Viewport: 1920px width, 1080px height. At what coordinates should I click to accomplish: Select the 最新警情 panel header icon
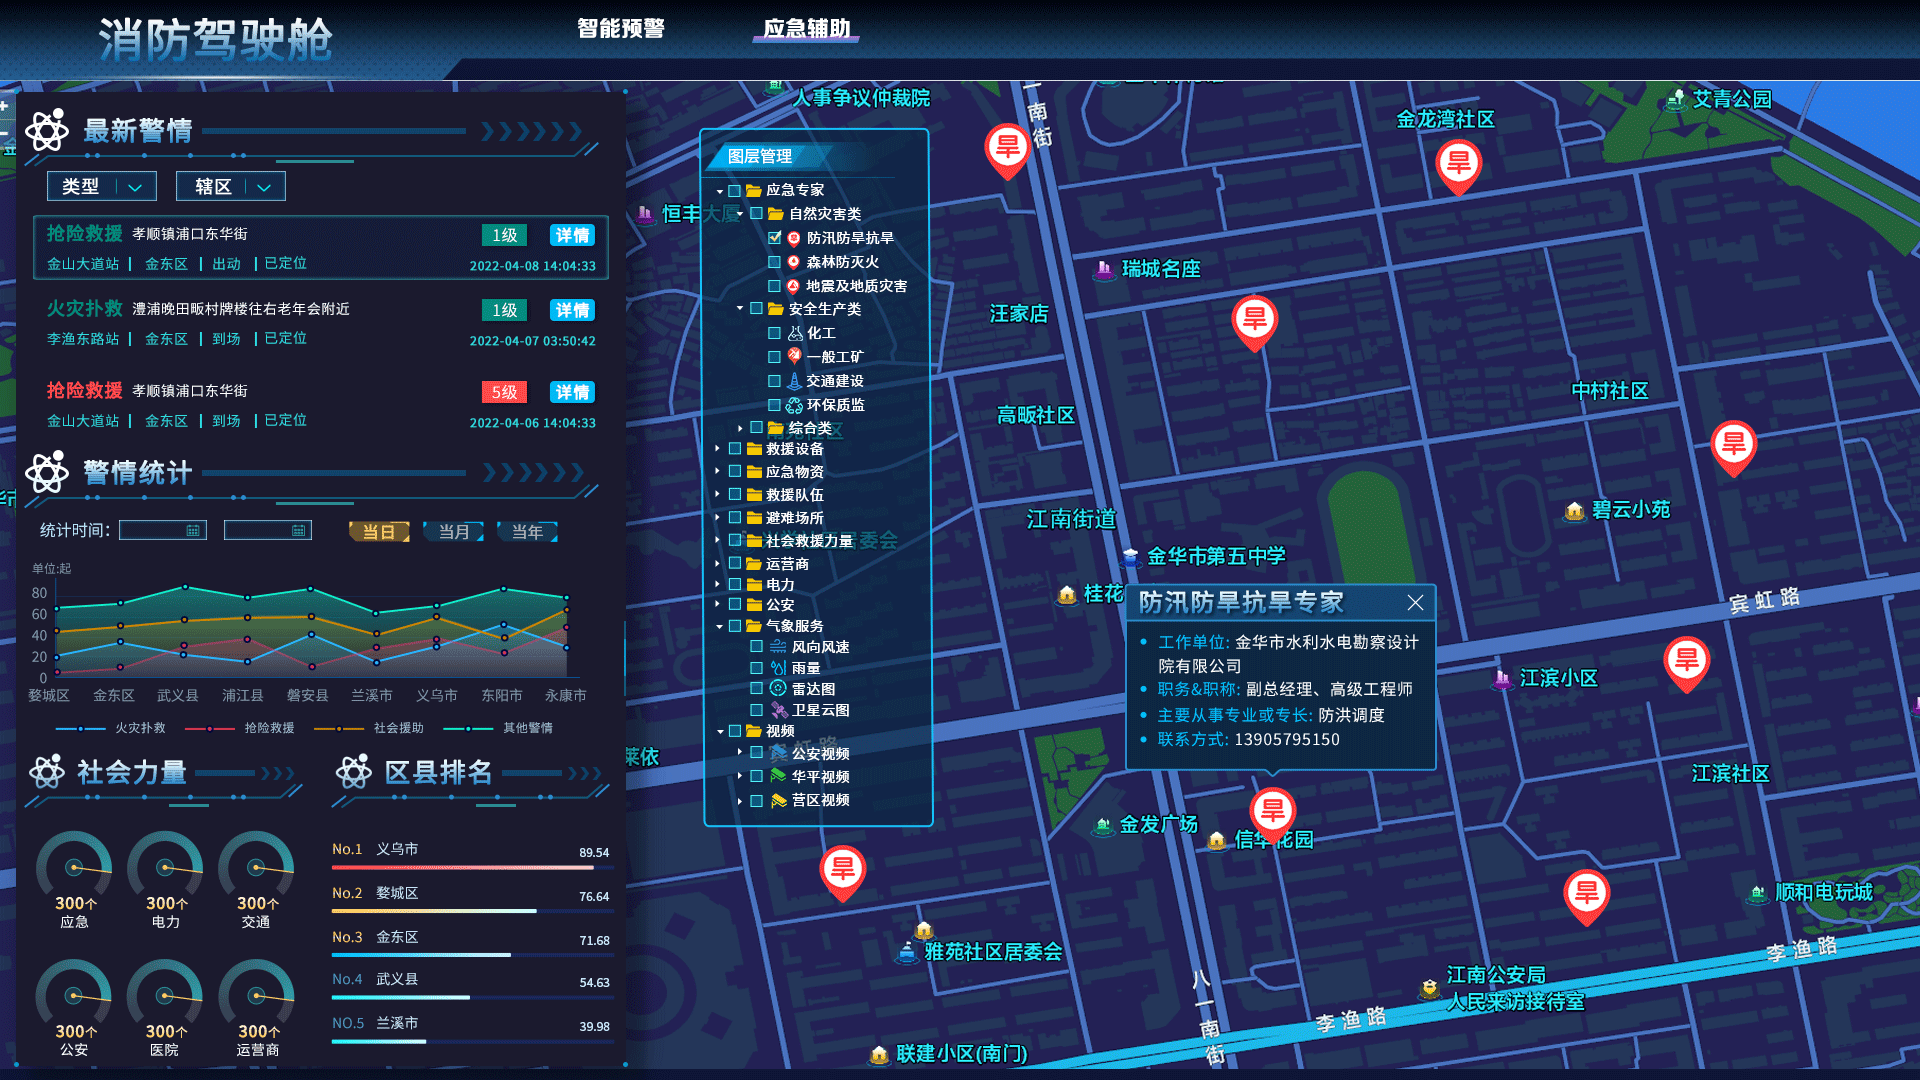[x=47, y=130]
